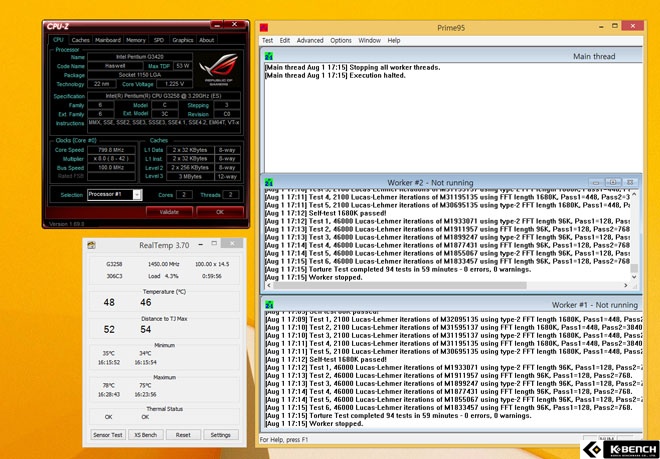The height and width of the screenshot is (459, 660).
Task: Select the CPU tab in CPU-Z
Action: click(58, 40)
